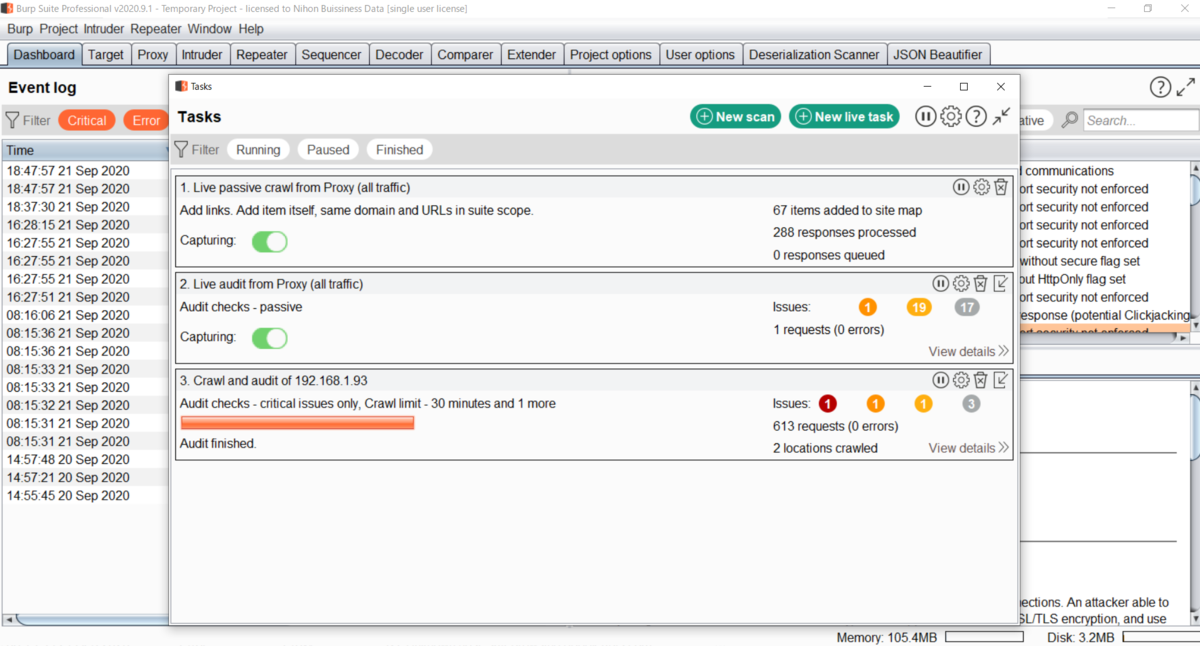Viewport: 1200px width, 646px height.
Task: Select event log row 16:28:15 21 Sep 2020
Action: click(86, 225)
